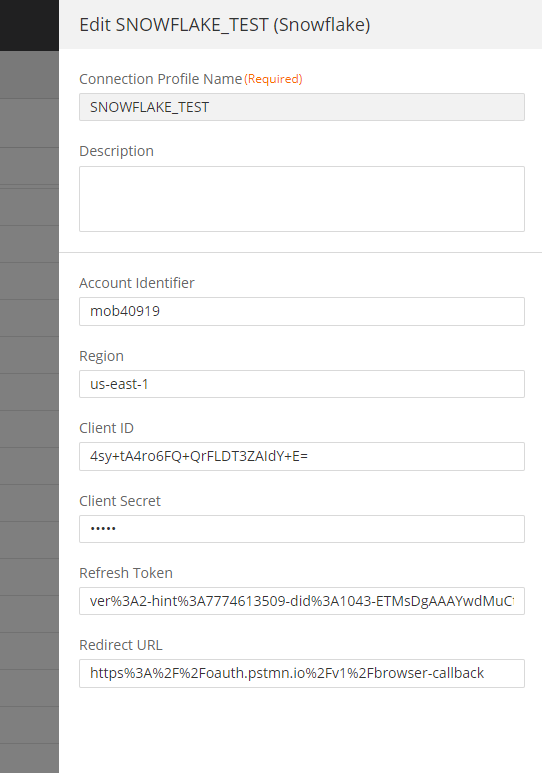Screen dimensions: 542x773
Task: Click the Account Identifier label
Action: (x=137, y=283)
